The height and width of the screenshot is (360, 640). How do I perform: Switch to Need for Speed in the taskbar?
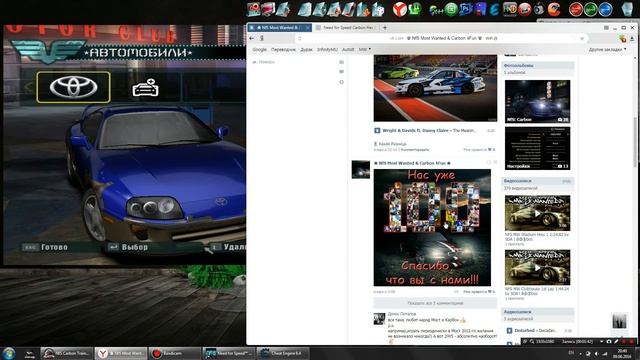(229, 353)
